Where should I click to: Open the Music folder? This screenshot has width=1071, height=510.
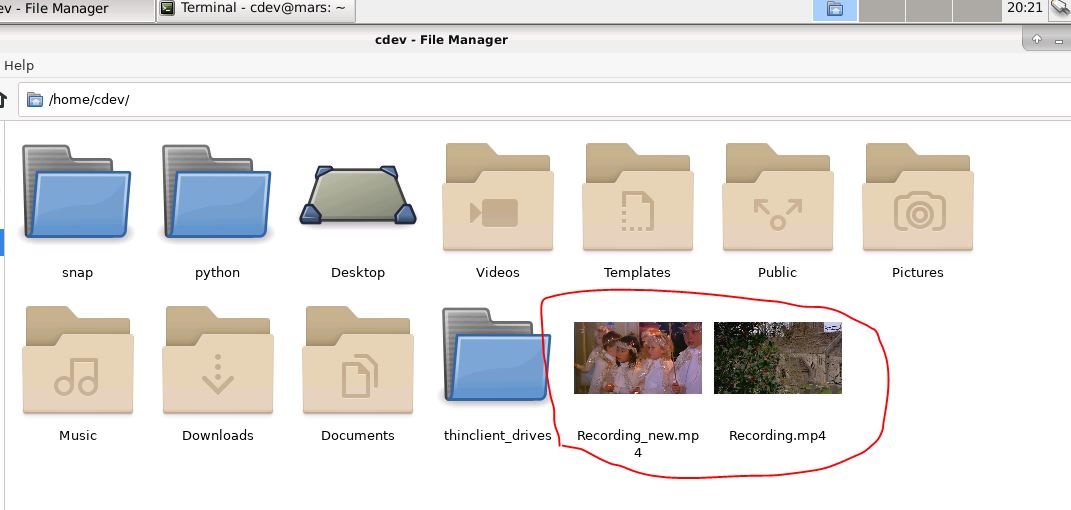click(x=78, y=360)
